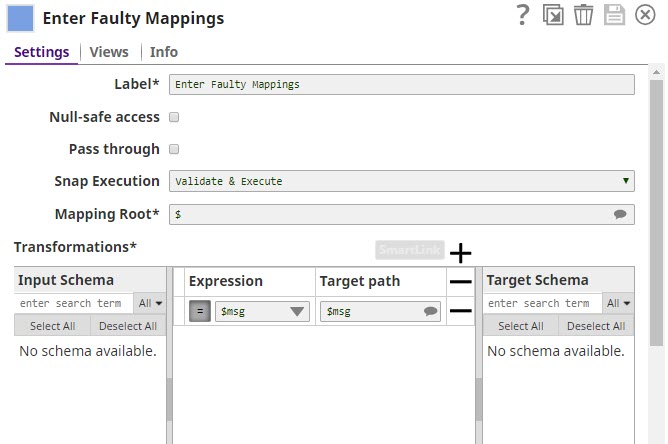Enable Null-safe access checkbox

point(174,117)
